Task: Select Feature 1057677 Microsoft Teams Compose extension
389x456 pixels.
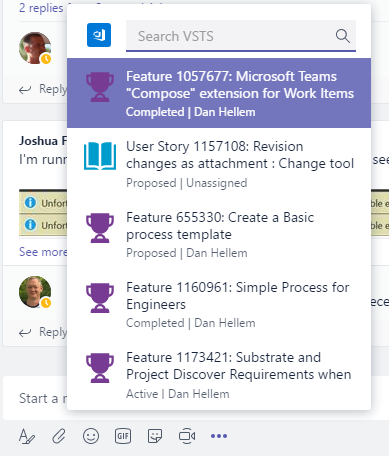Action: (x=219, y=93)
